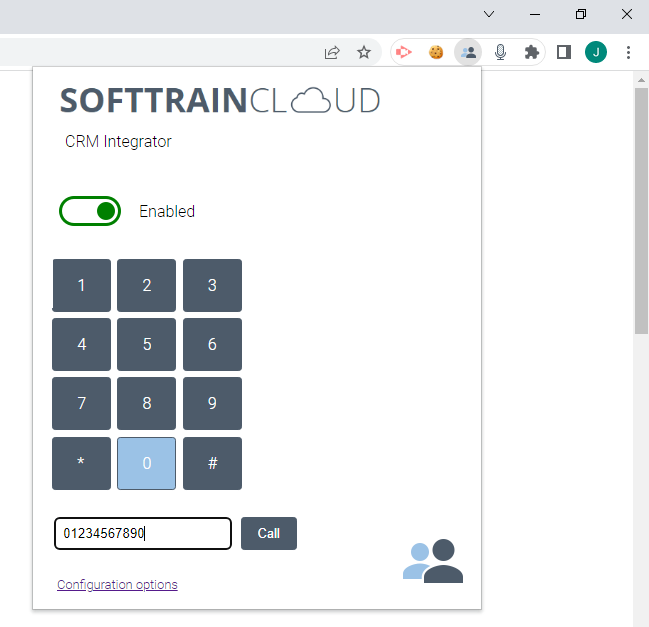Click the SOFTTRAINCLOUD logo
The width and height of the screenshot is (649, 627).
[x=220, y=101]
